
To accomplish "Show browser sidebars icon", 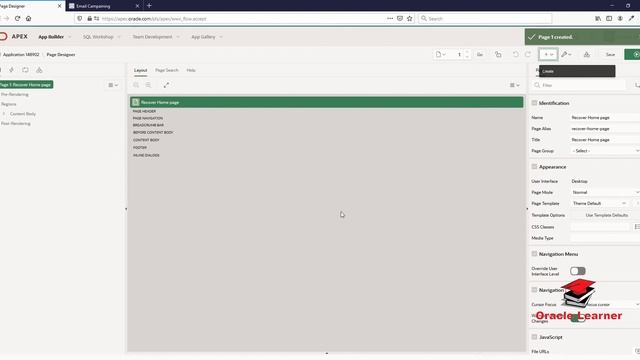I will (x=609, y=18).
